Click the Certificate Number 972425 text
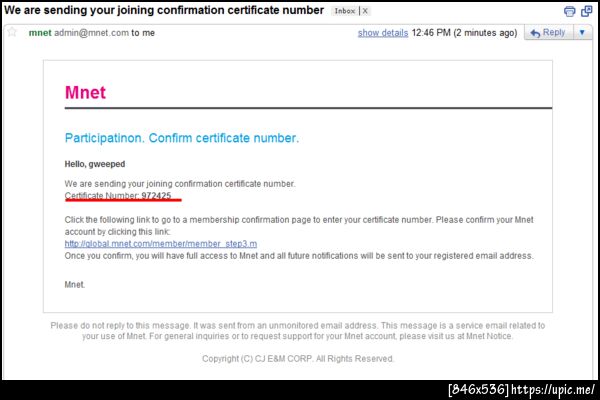 [x=118, y=196]
